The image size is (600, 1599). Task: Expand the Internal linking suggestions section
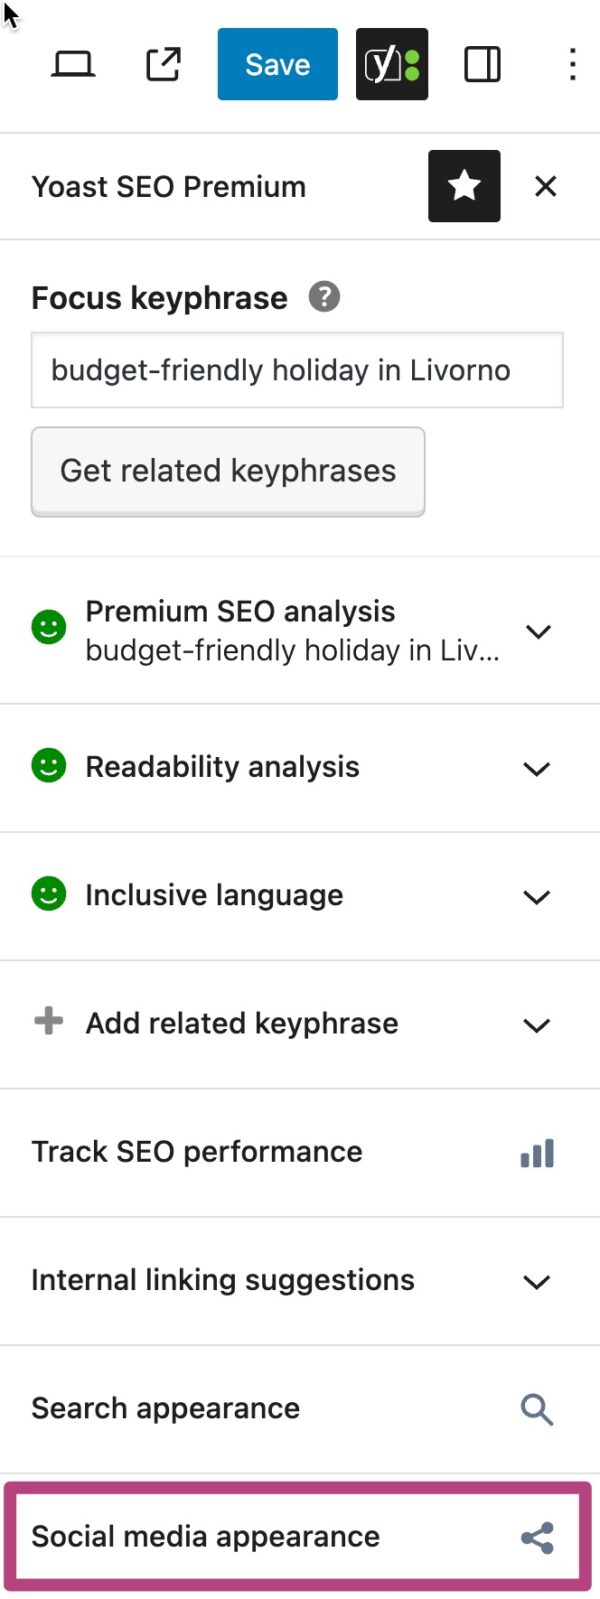[536, 1281]
